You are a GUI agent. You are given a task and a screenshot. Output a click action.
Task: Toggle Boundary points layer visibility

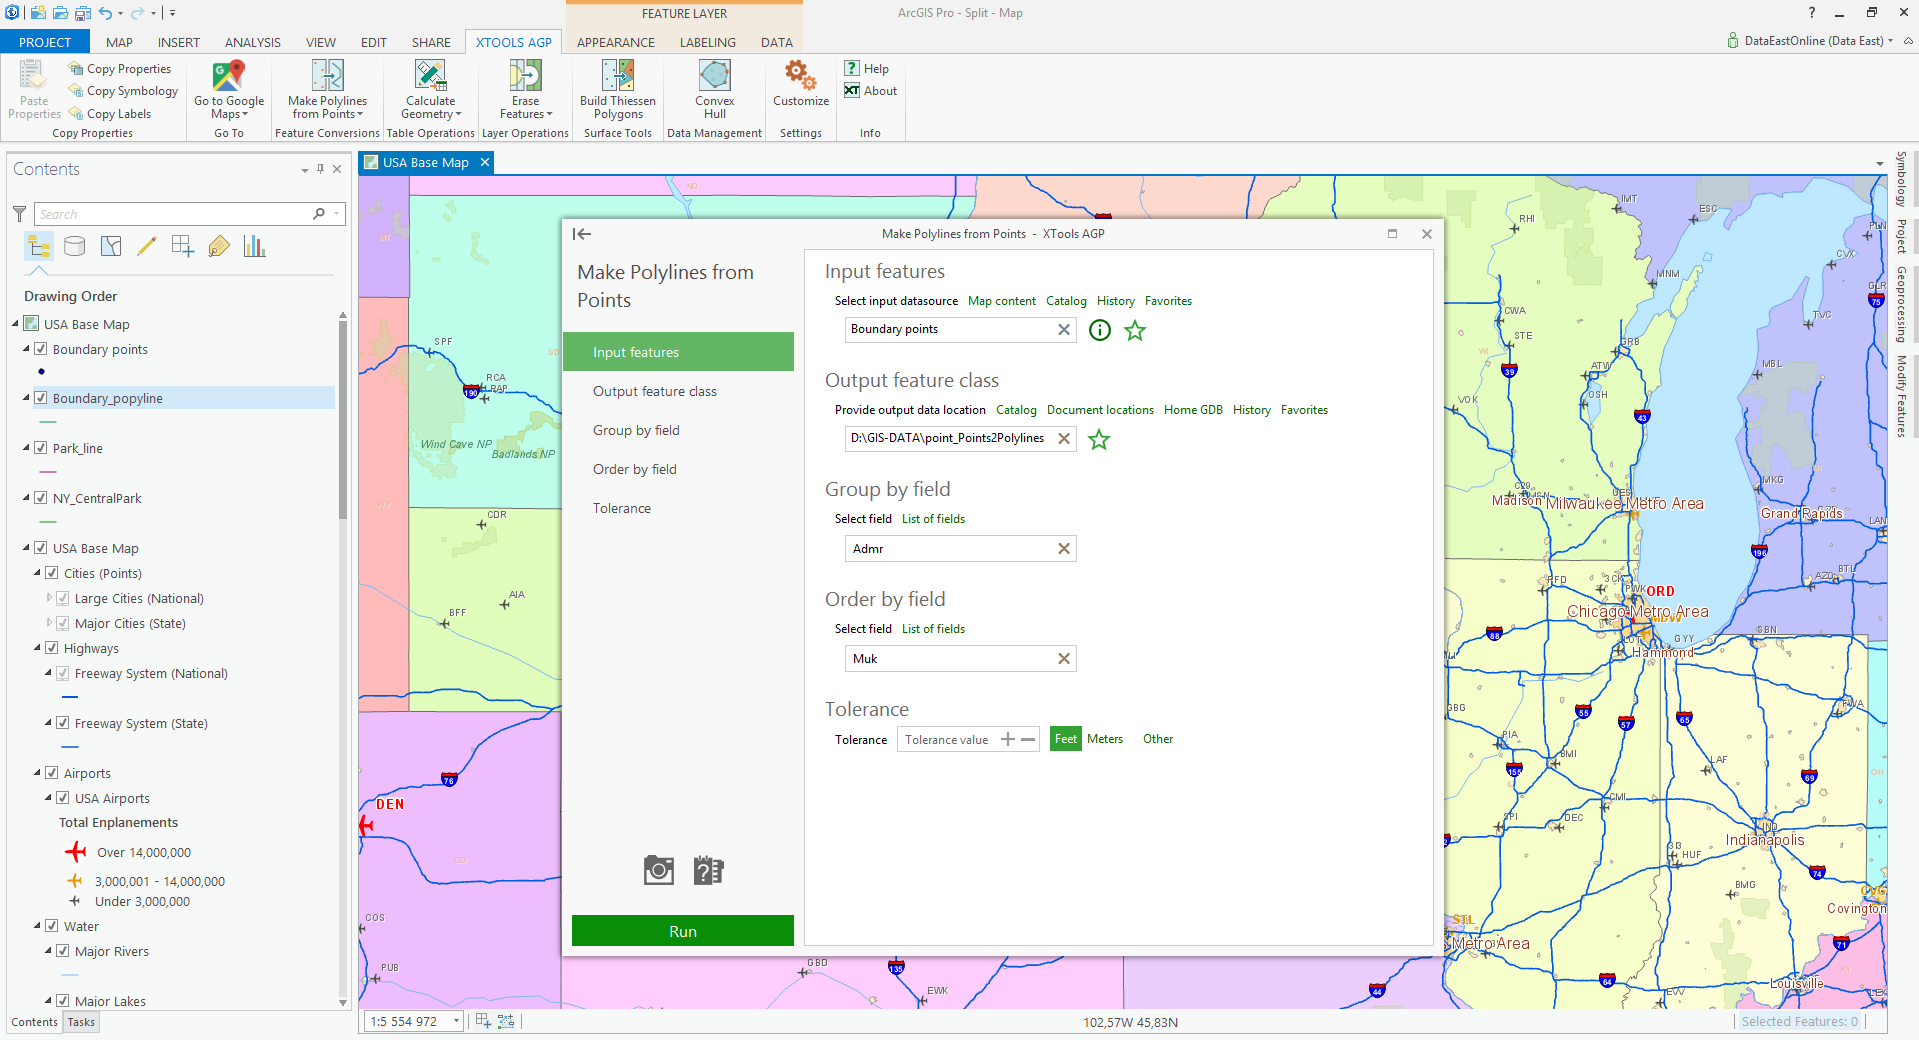(41, 349)
